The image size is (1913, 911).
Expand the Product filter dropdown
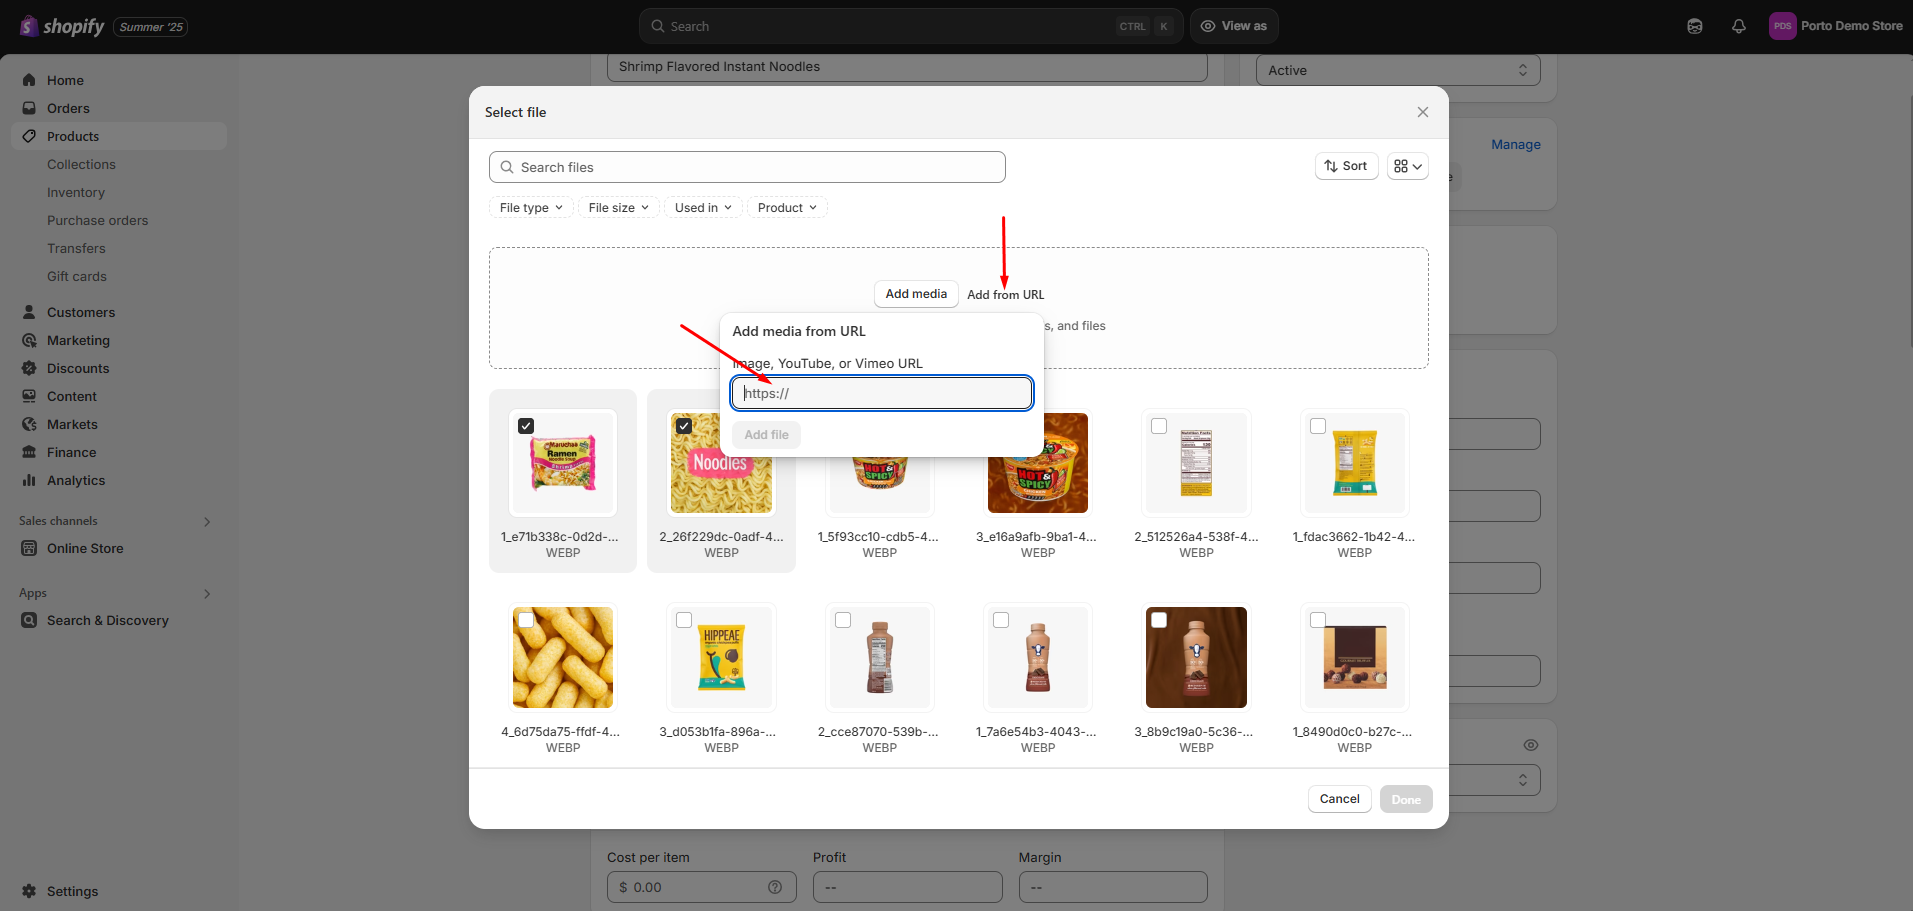tap(786, 208)
